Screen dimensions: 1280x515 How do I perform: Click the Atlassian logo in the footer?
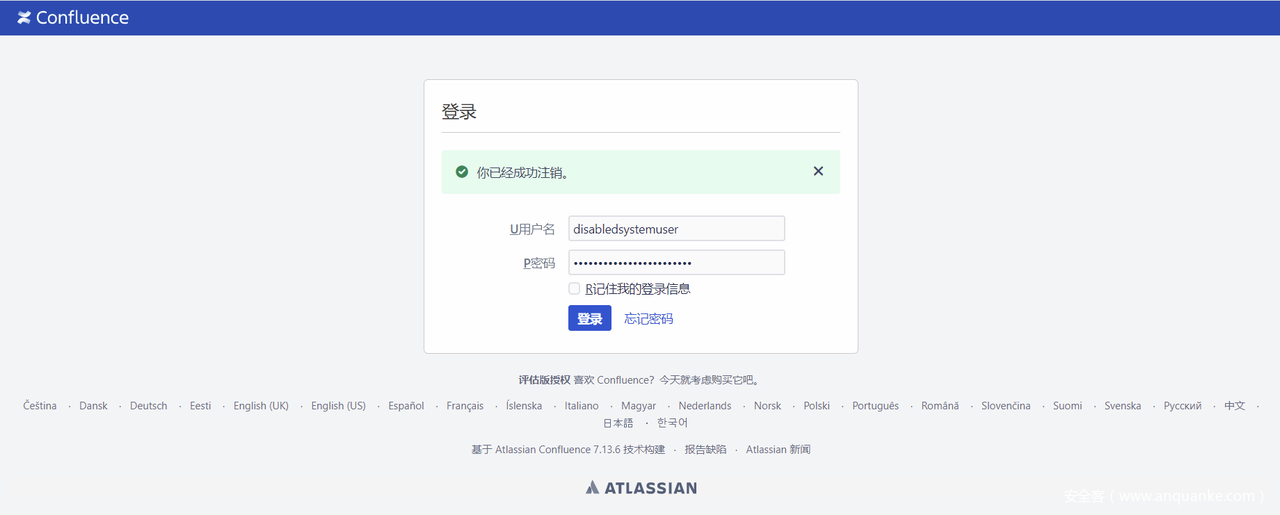click(x=641, y=488)
